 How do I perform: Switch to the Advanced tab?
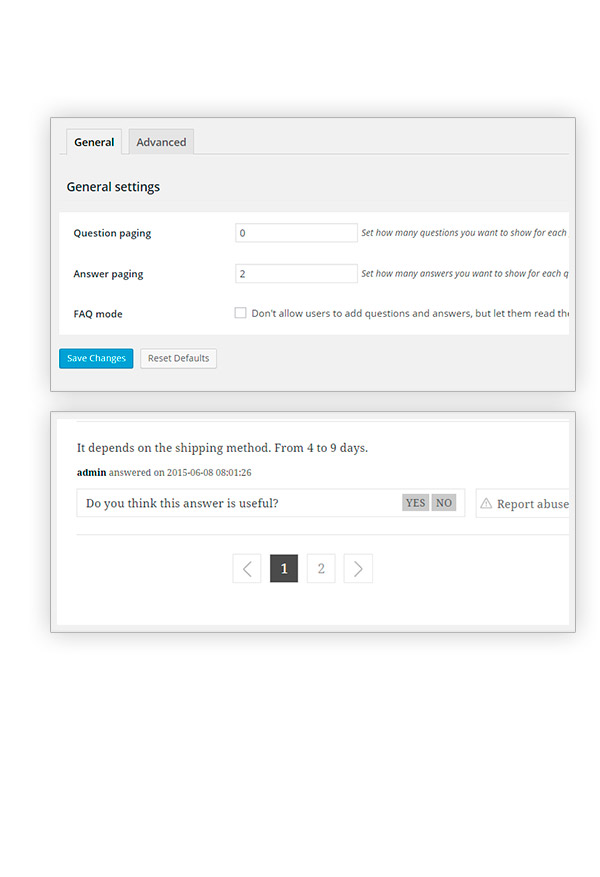tap(161, 142)
